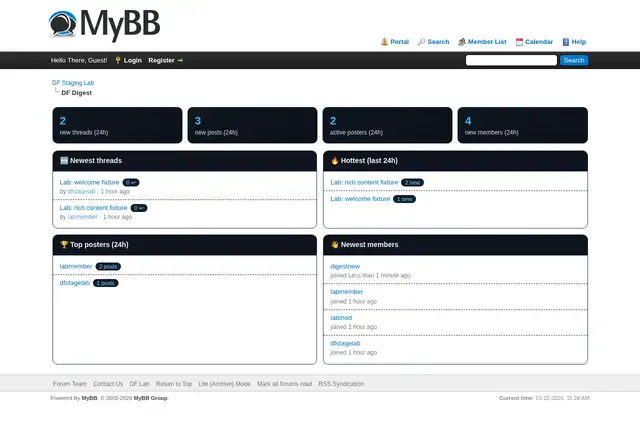640x430 pixels.
Task: Open digestnew member profile
Action: 345,266
